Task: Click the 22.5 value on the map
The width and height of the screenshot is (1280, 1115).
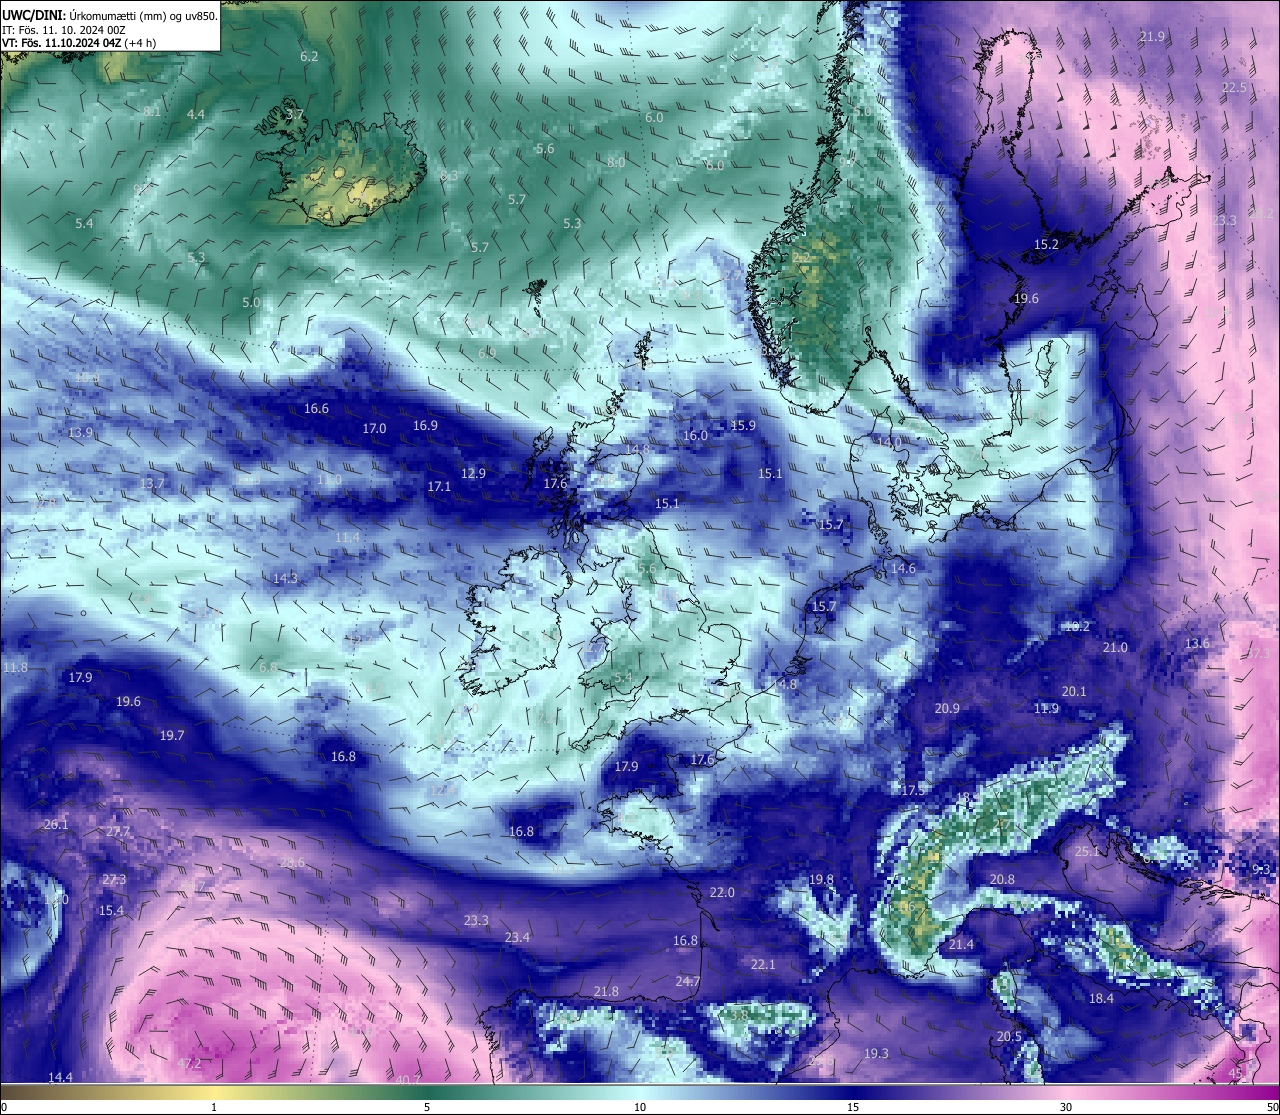Action: (1235, 88)
